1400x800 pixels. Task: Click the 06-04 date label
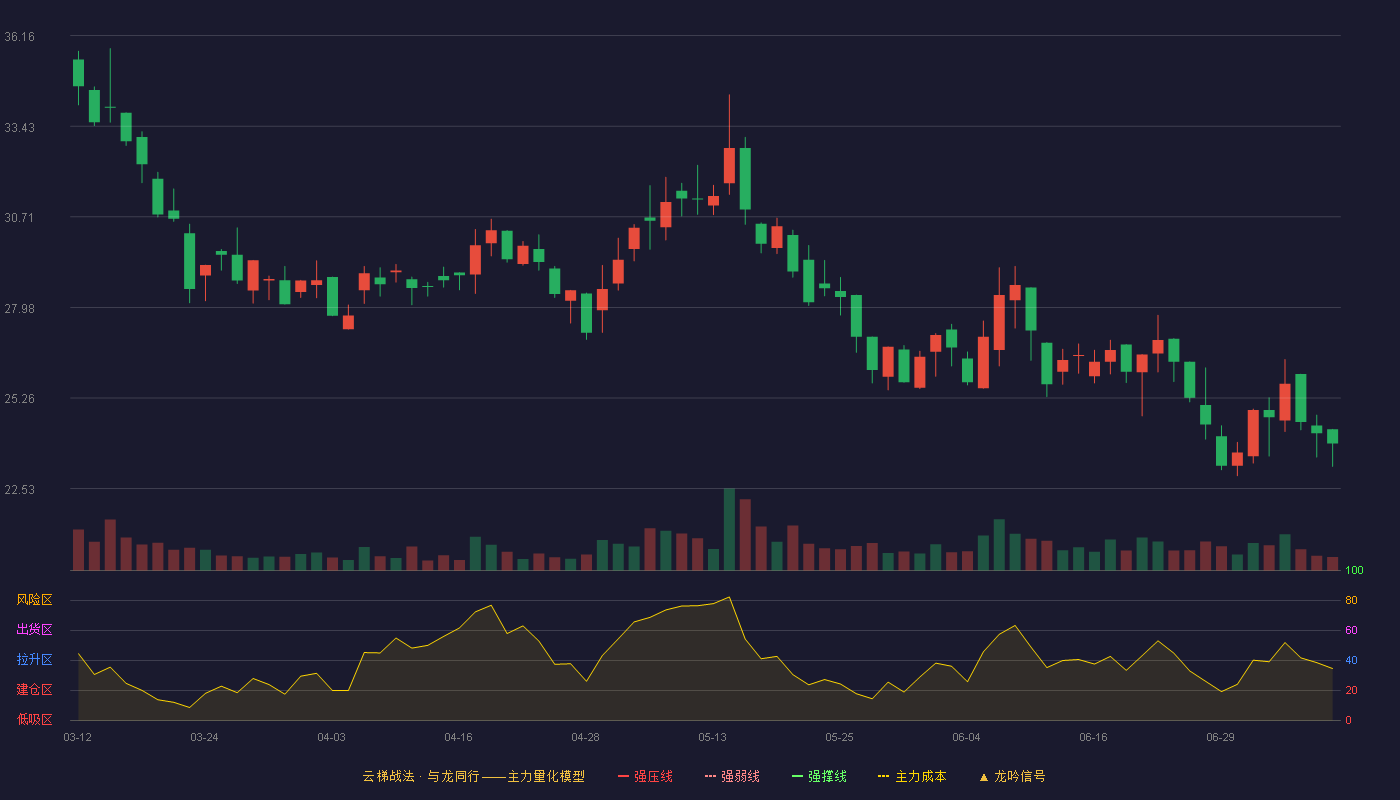(966, 737)
